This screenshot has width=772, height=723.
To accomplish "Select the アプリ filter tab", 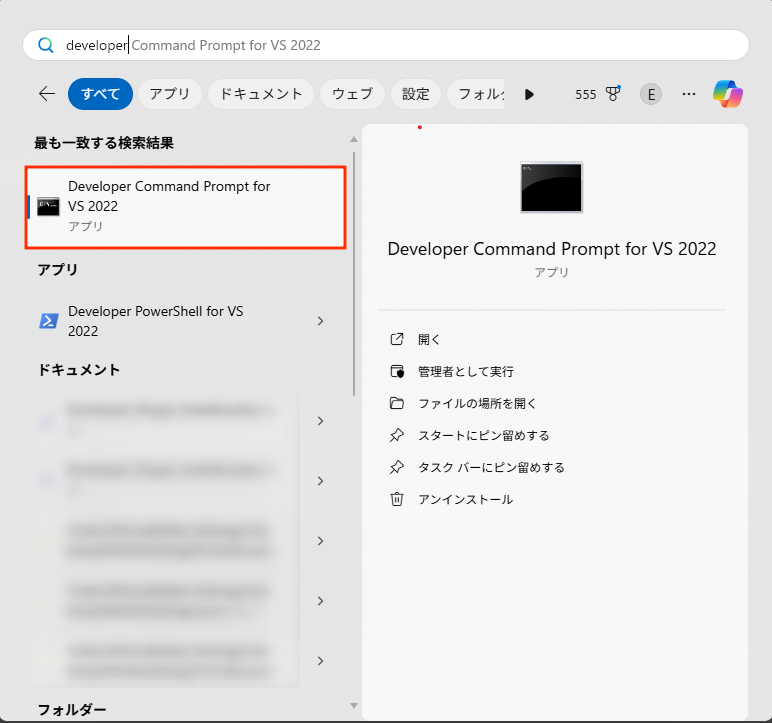I will (170, 94).
